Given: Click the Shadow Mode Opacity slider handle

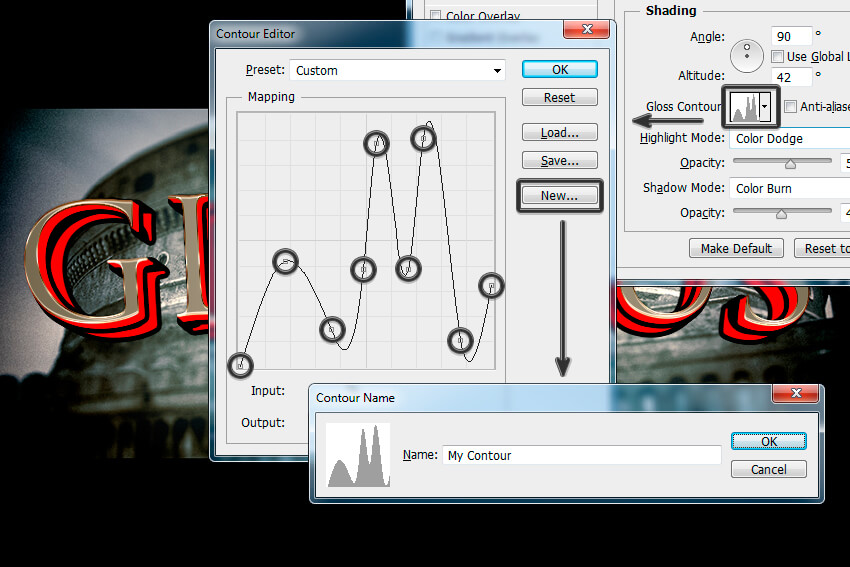Looking at the screenshot, I should coord(781,214).
